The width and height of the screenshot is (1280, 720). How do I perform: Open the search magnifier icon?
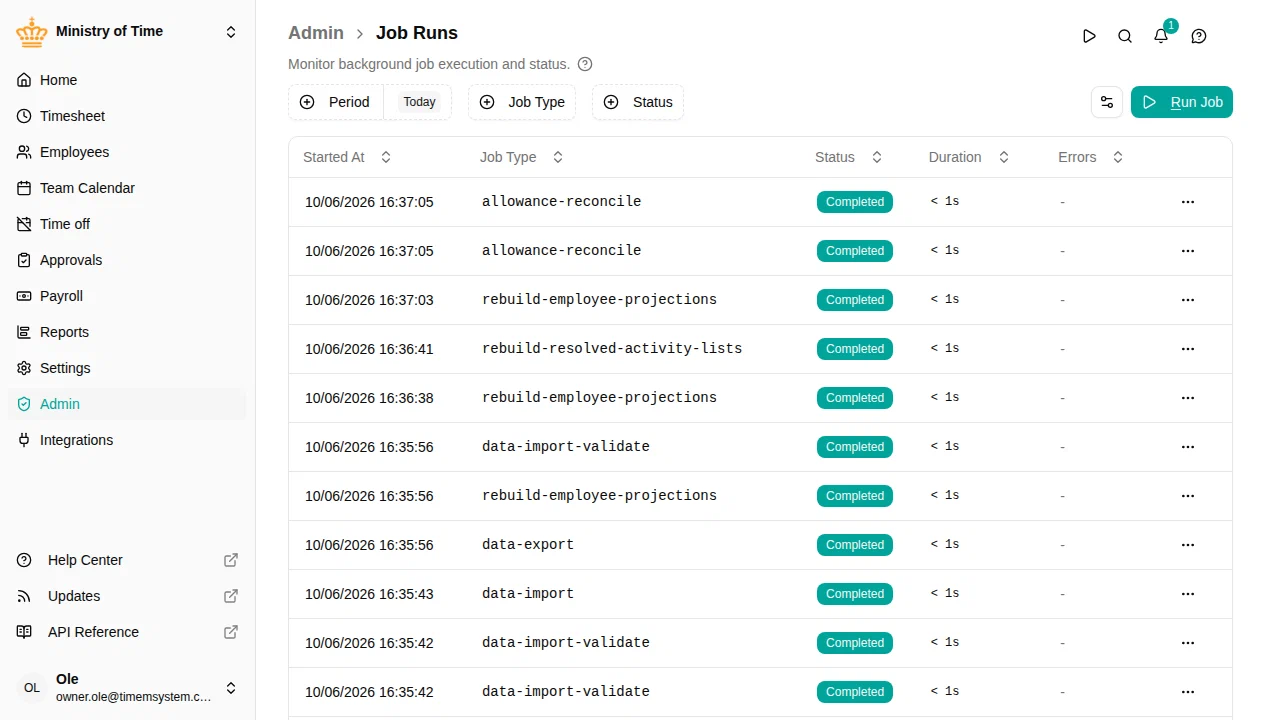1125,36
